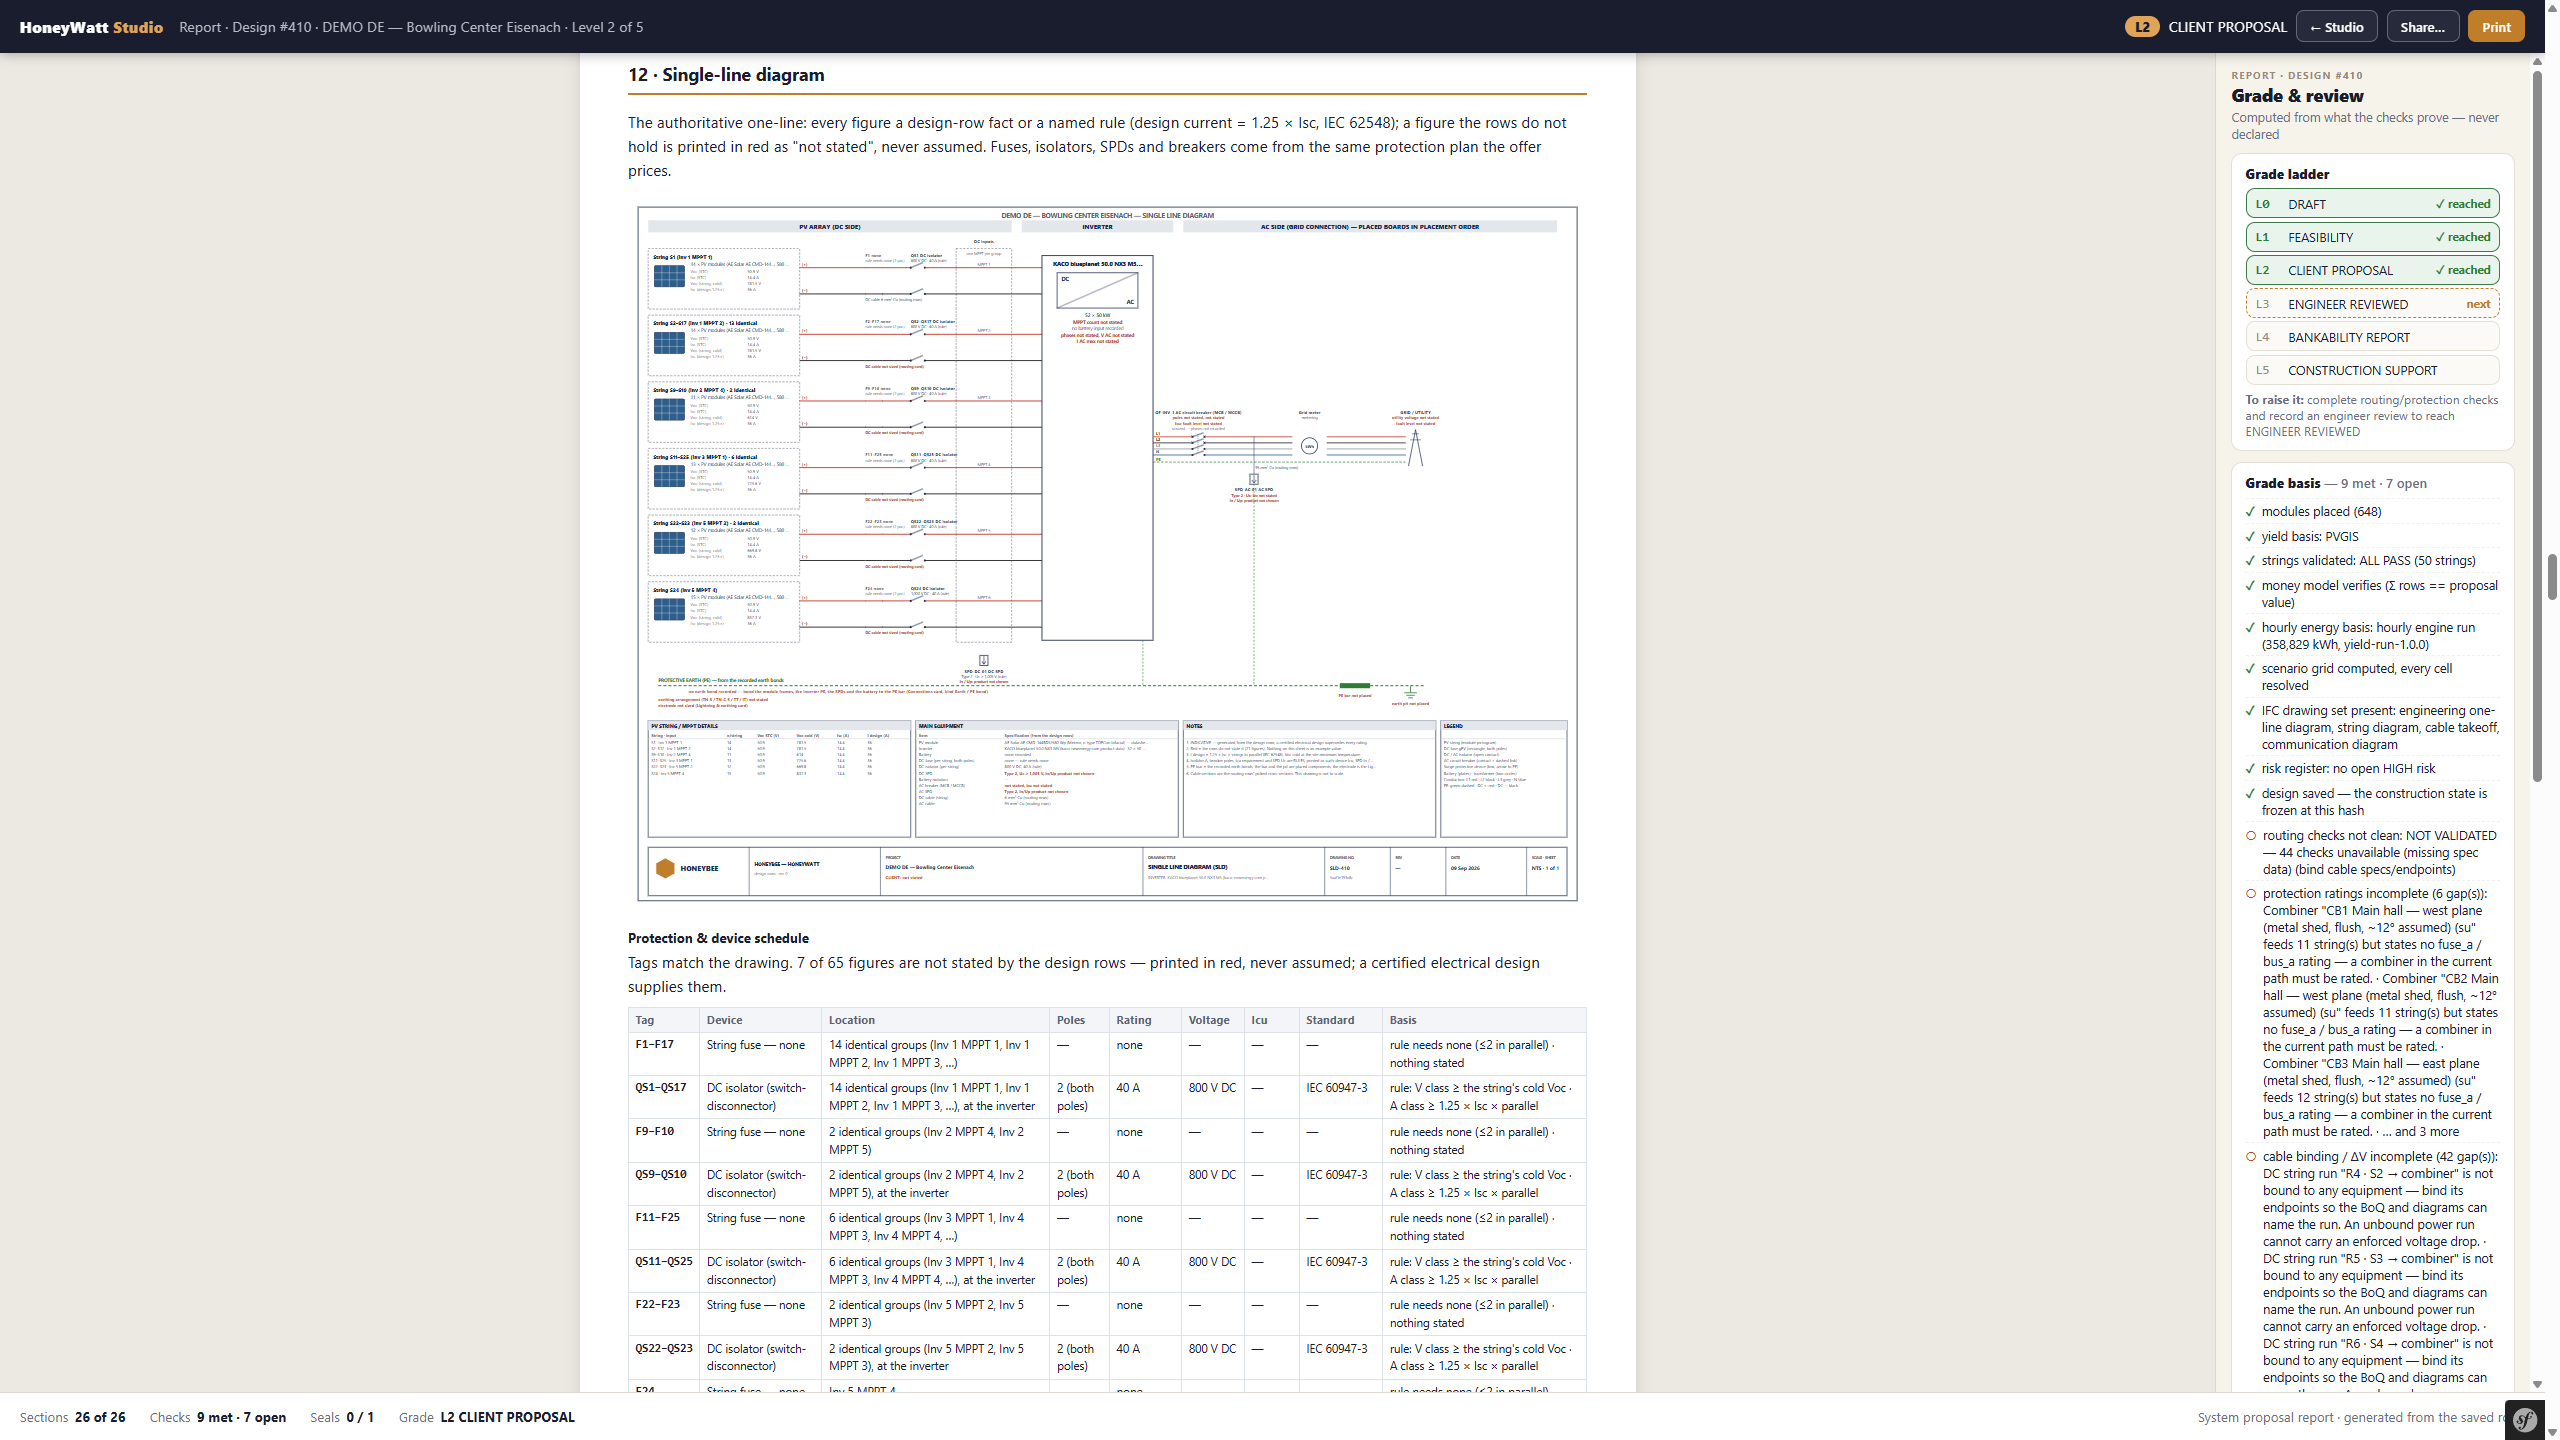
Task: Go back via the ← Studio button
Action: pyautogui.click(x=2336, y=27)
